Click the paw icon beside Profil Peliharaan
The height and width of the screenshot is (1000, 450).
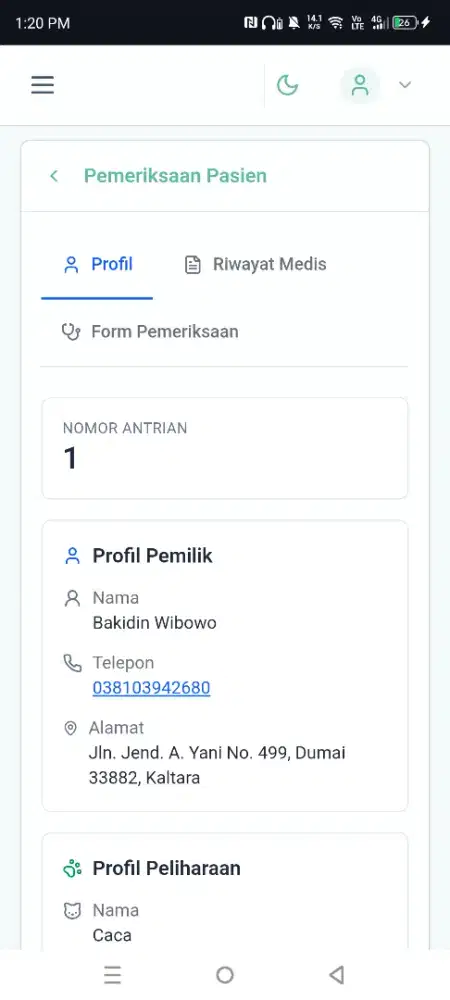pos(73,869)
